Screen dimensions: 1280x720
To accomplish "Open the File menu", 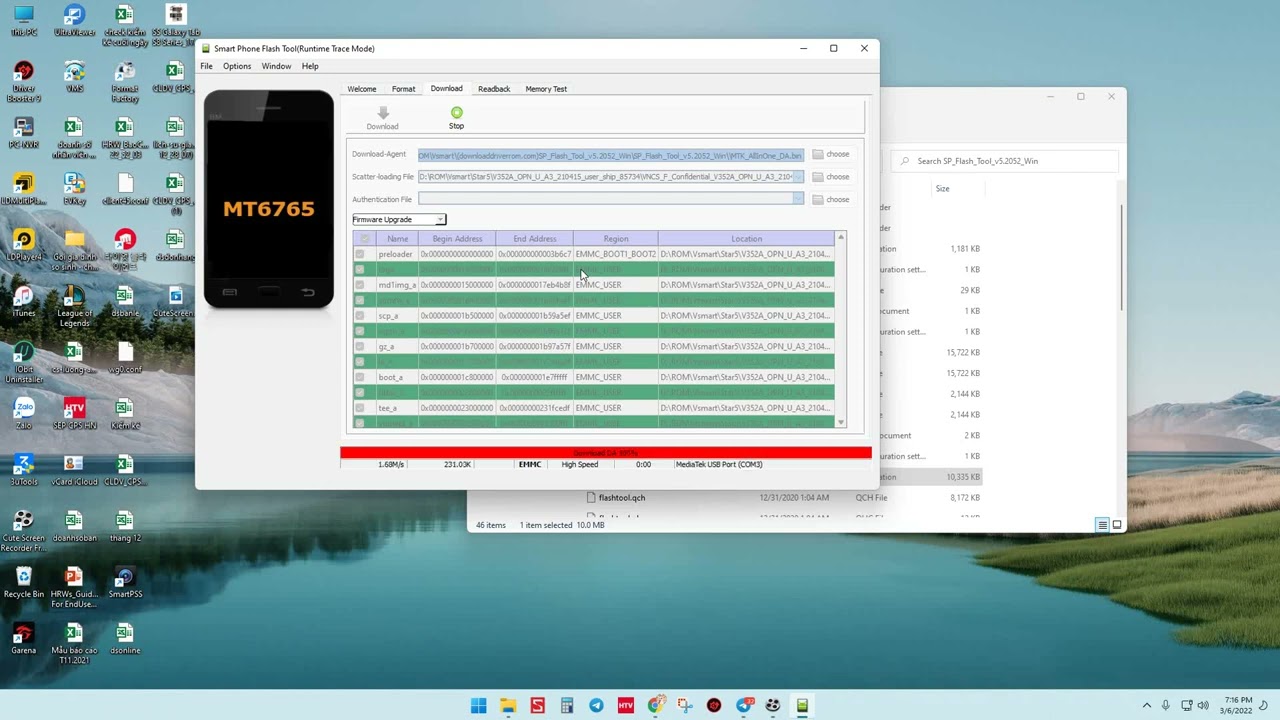I will point(206,66).
